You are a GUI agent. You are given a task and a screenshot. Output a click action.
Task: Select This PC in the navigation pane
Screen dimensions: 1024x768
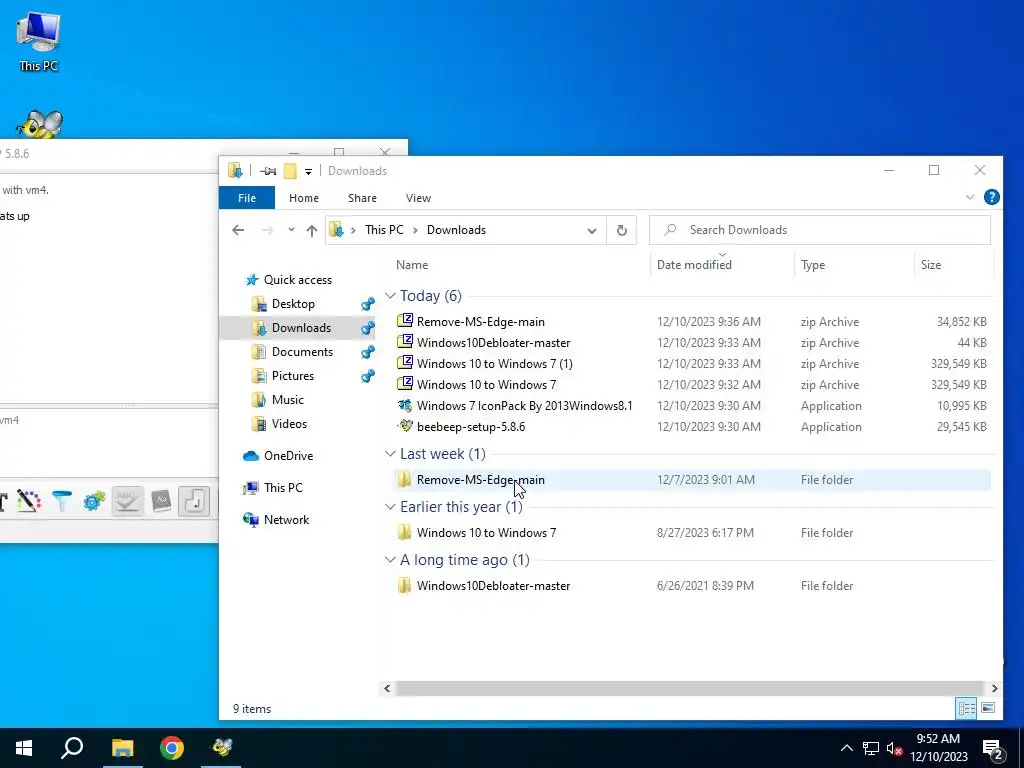point(283,488)
